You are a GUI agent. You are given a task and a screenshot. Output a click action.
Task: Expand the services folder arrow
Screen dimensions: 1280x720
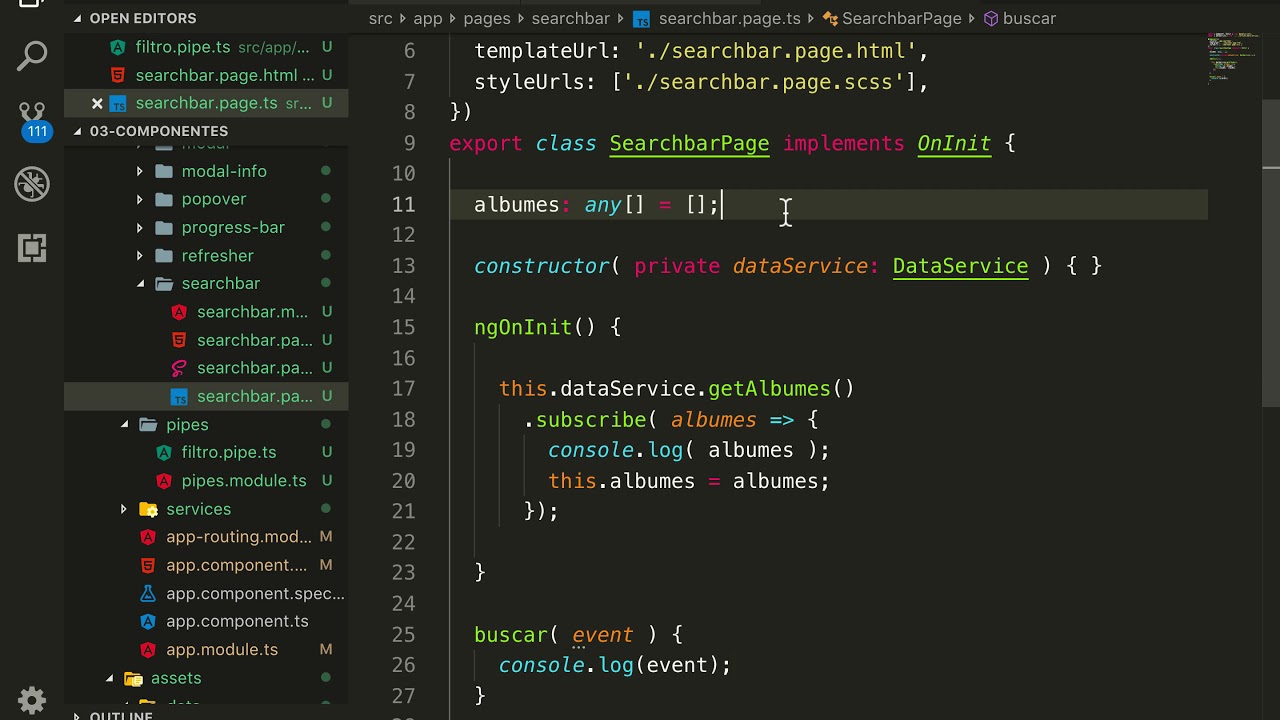[124, 509]
